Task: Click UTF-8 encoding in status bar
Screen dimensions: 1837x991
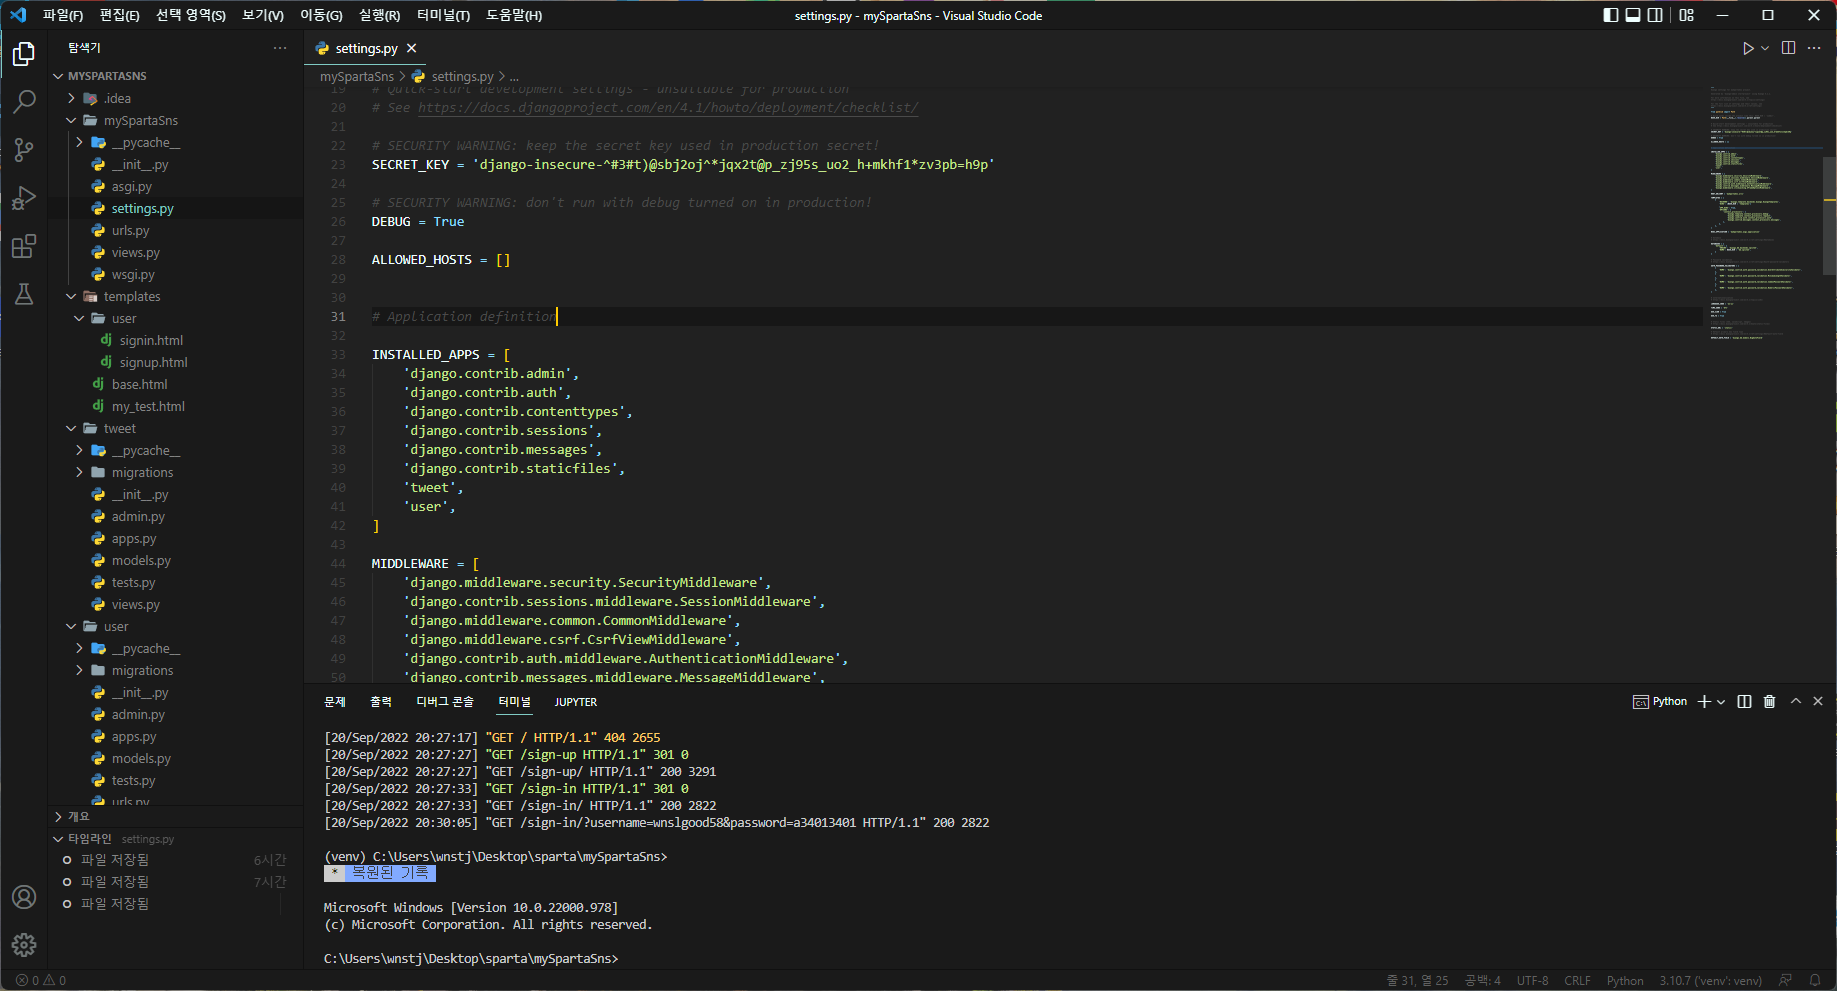Action: [1532, 981]
